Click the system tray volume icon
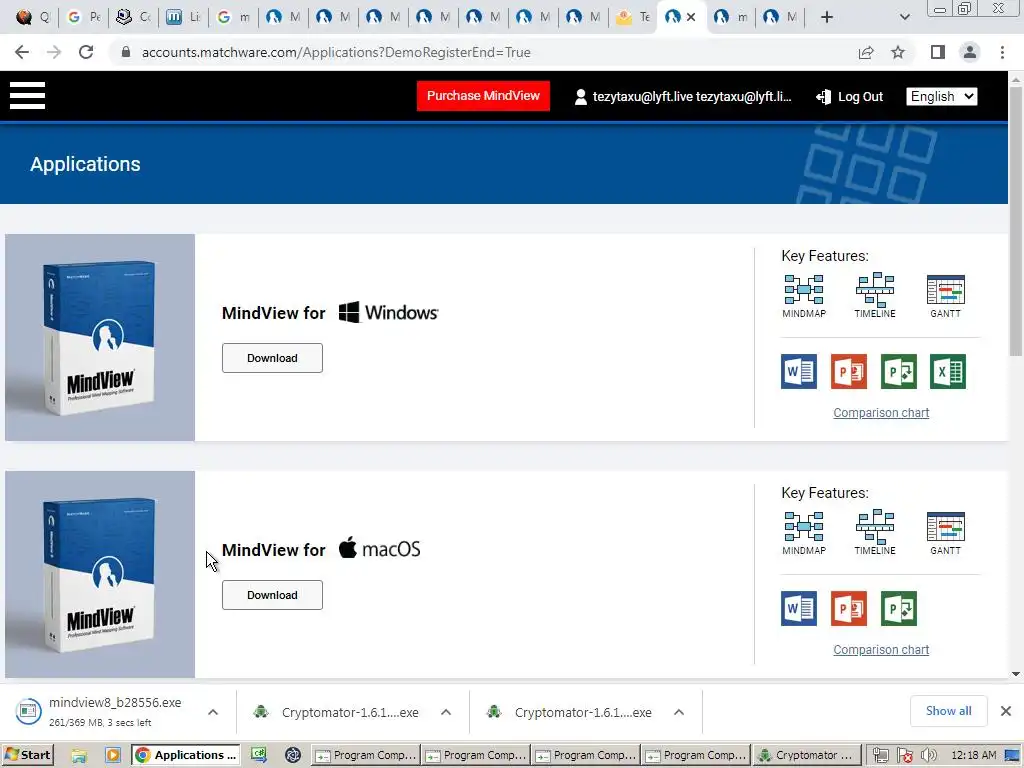This screenshot has height=768, width=1024. [x=929, y=756]
